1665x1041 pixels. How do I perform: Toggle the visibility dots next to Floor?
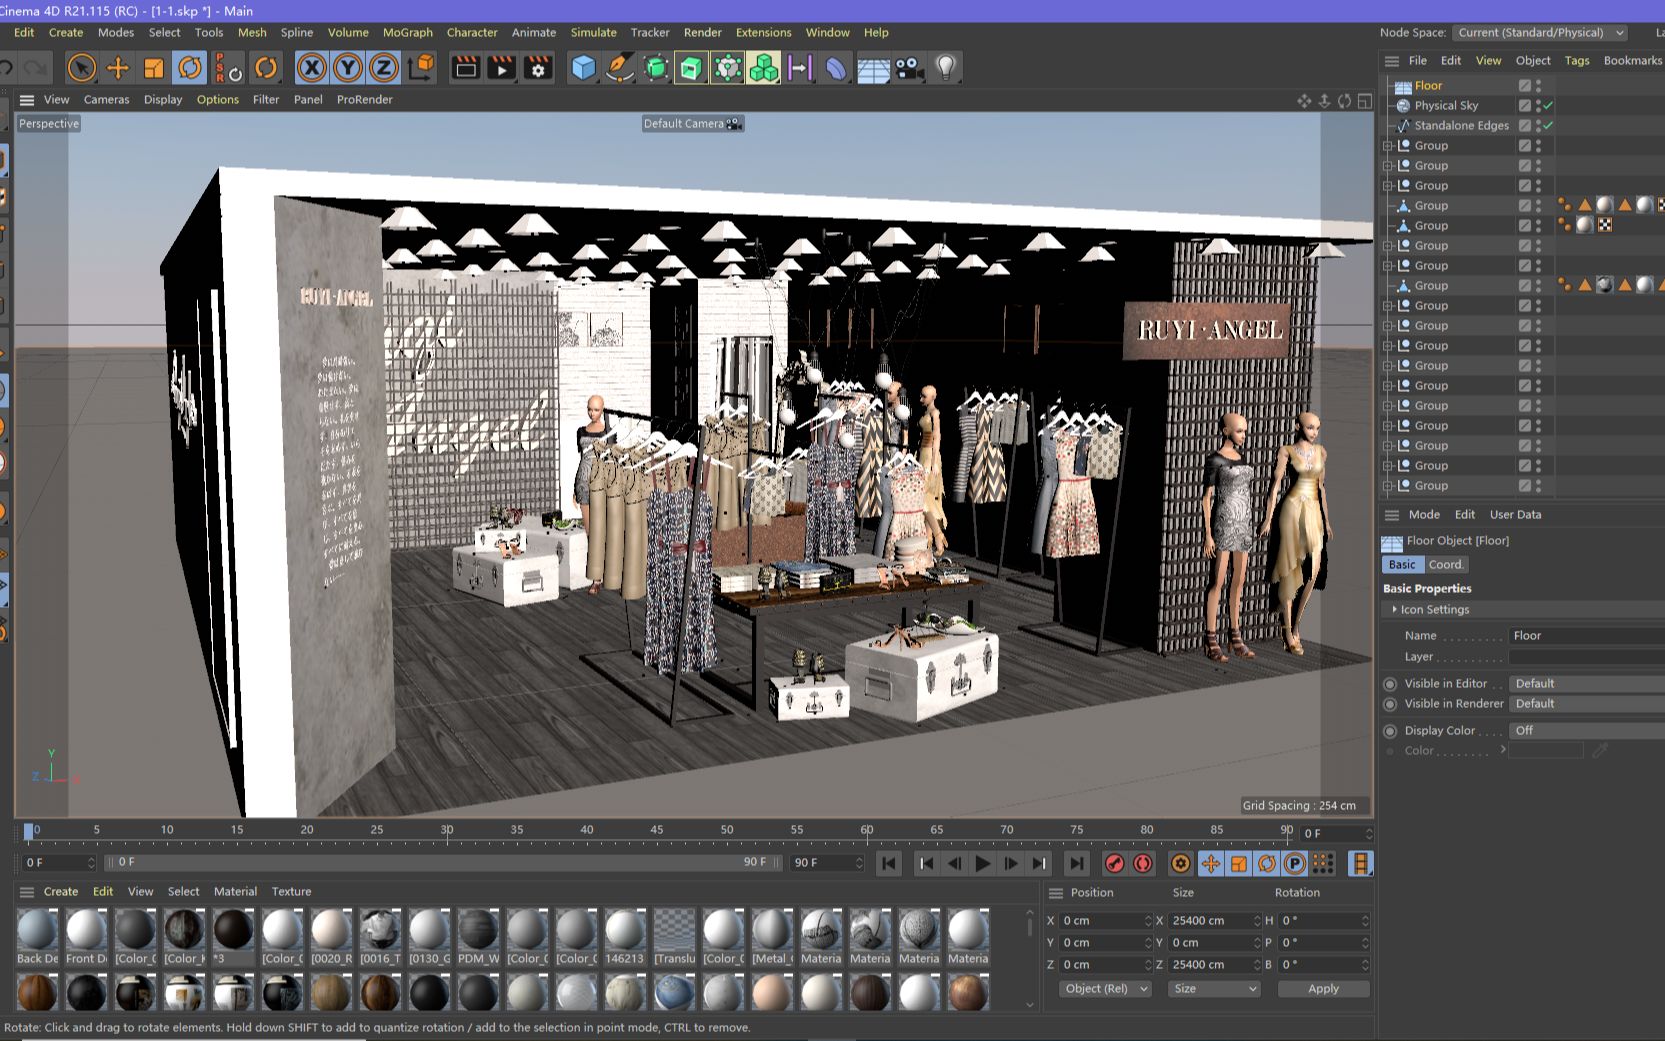tap(1537, 85)
